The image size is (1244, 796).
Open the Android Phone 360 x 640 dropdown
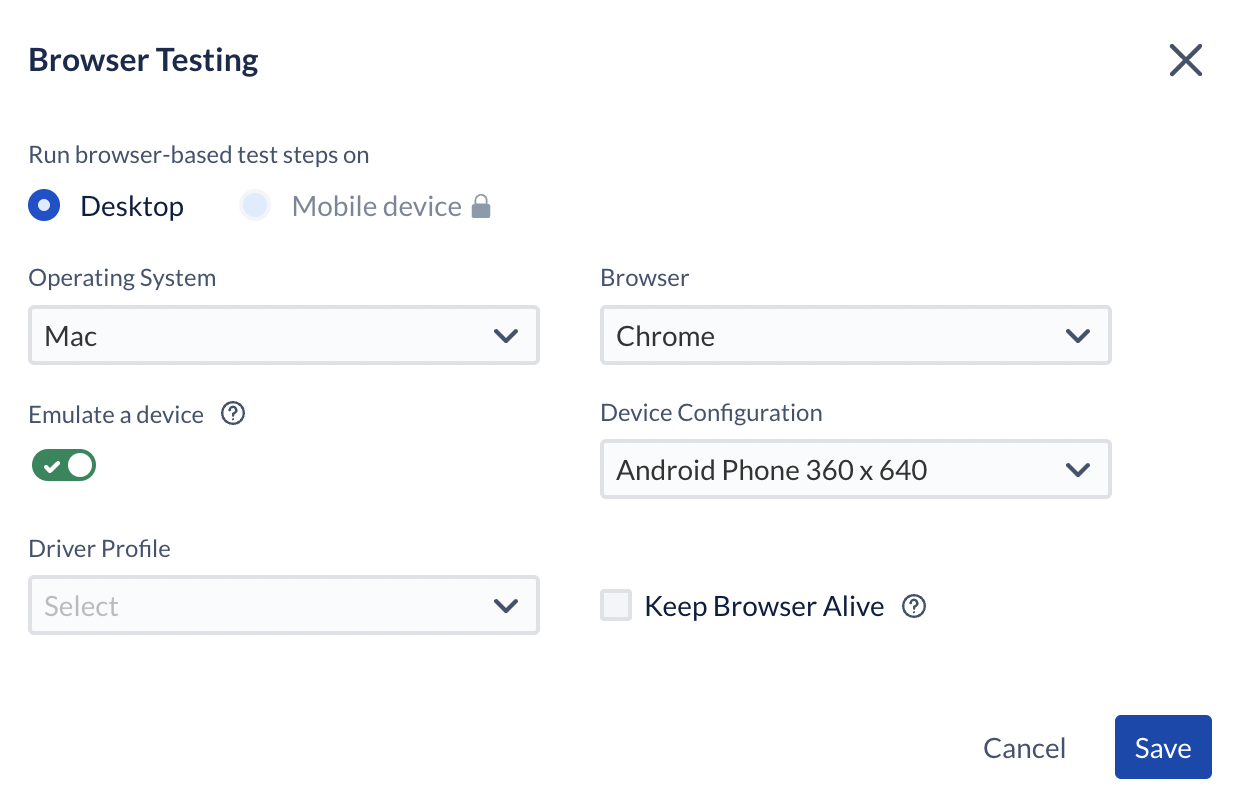[x=856, y=469]
